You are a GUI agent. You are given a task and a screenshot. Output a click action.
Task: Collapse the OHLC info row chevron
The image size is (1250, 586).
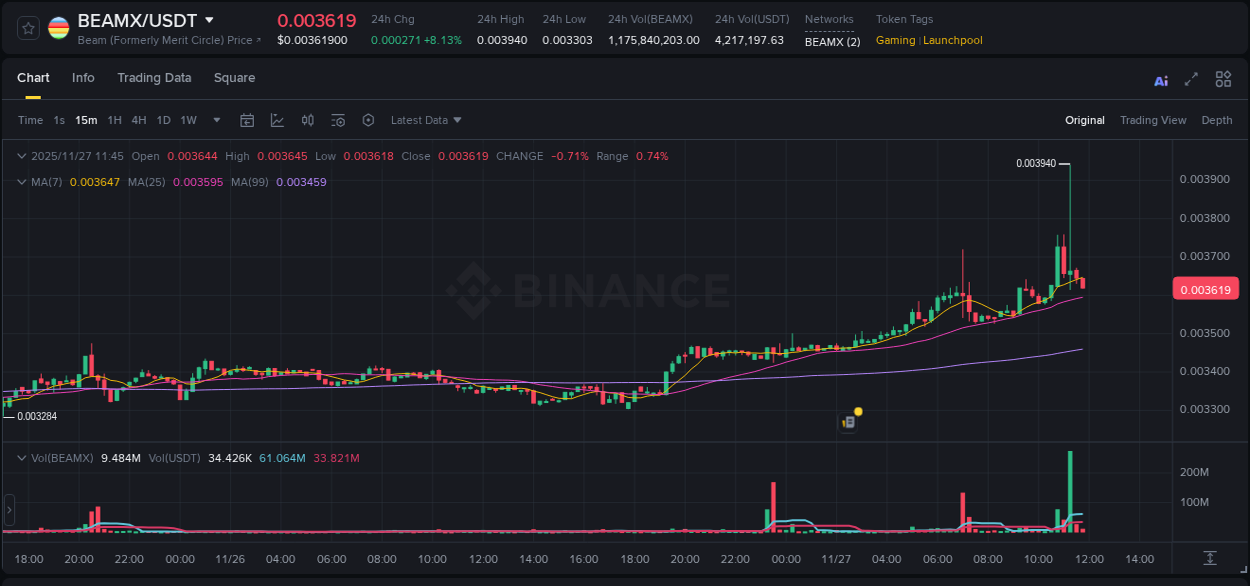coord(21,156)
